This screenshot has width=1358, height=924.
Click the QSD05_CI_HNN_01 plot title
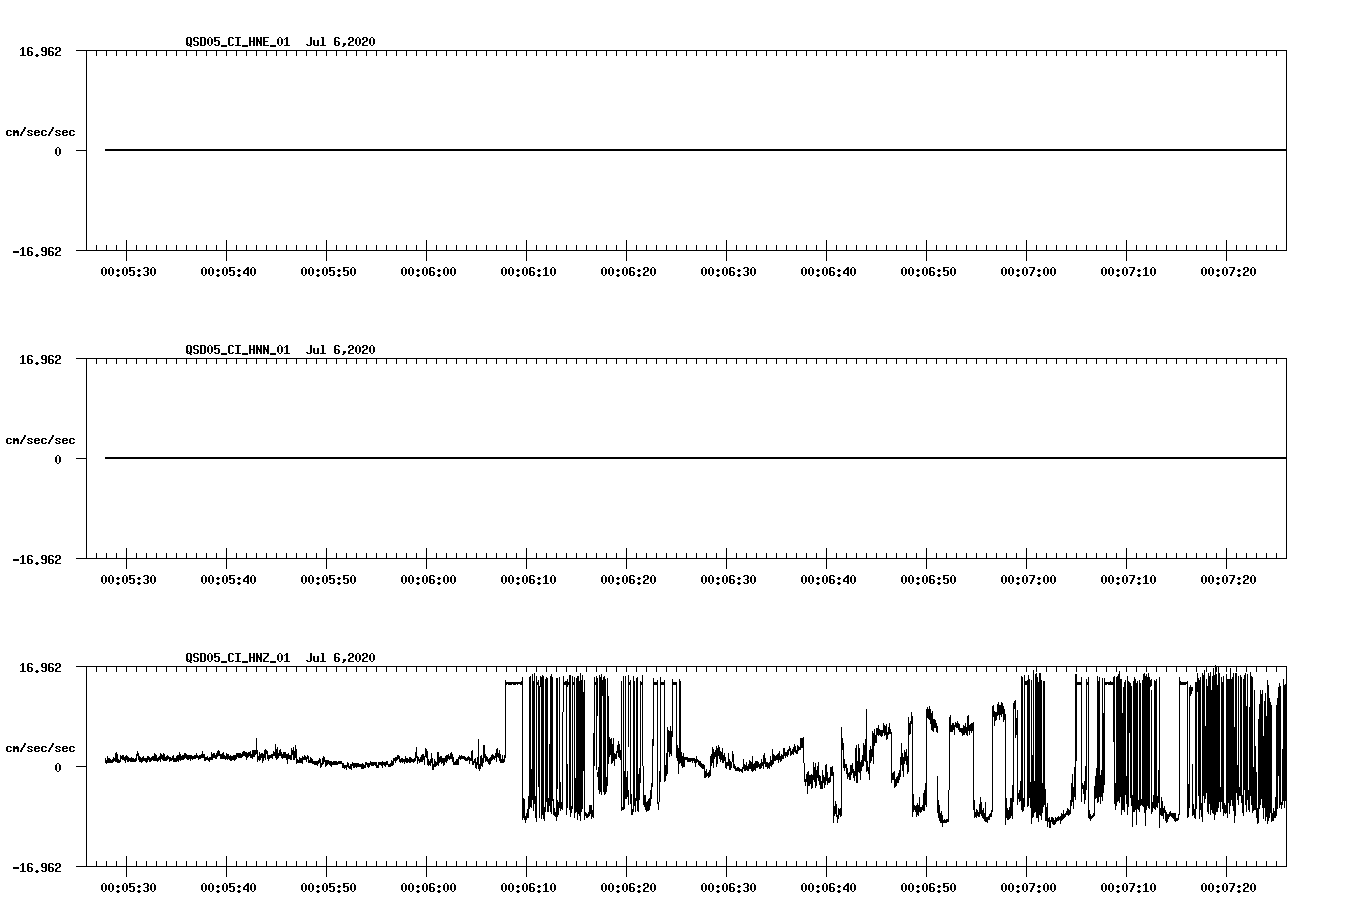[280, 350]
